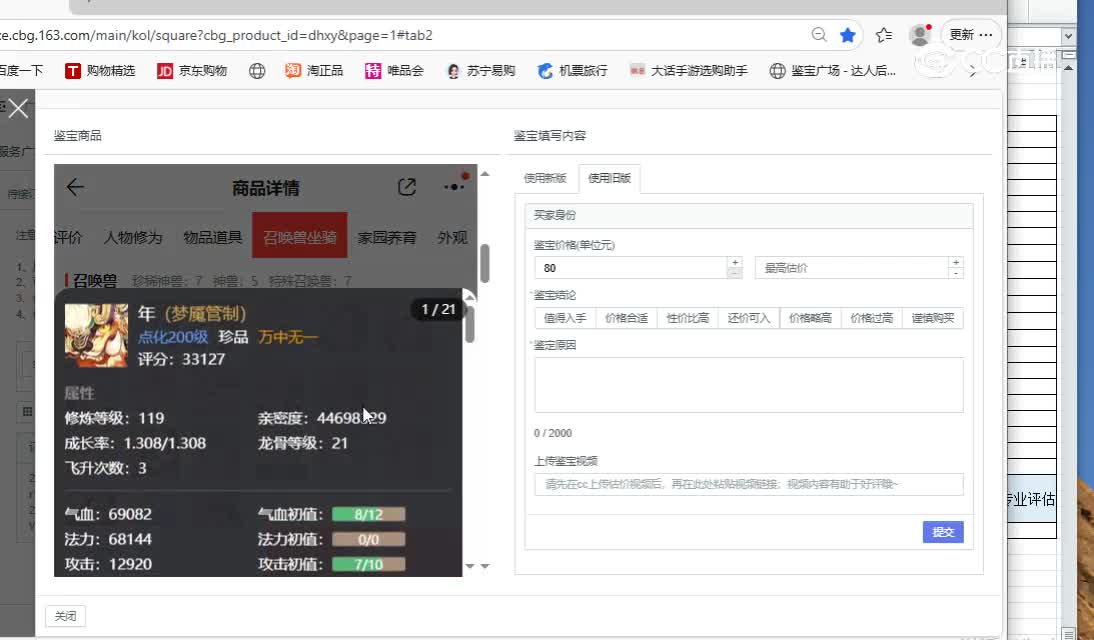
Task: Click the 鉴定原因 text area
Action: [x=749, y=385]
